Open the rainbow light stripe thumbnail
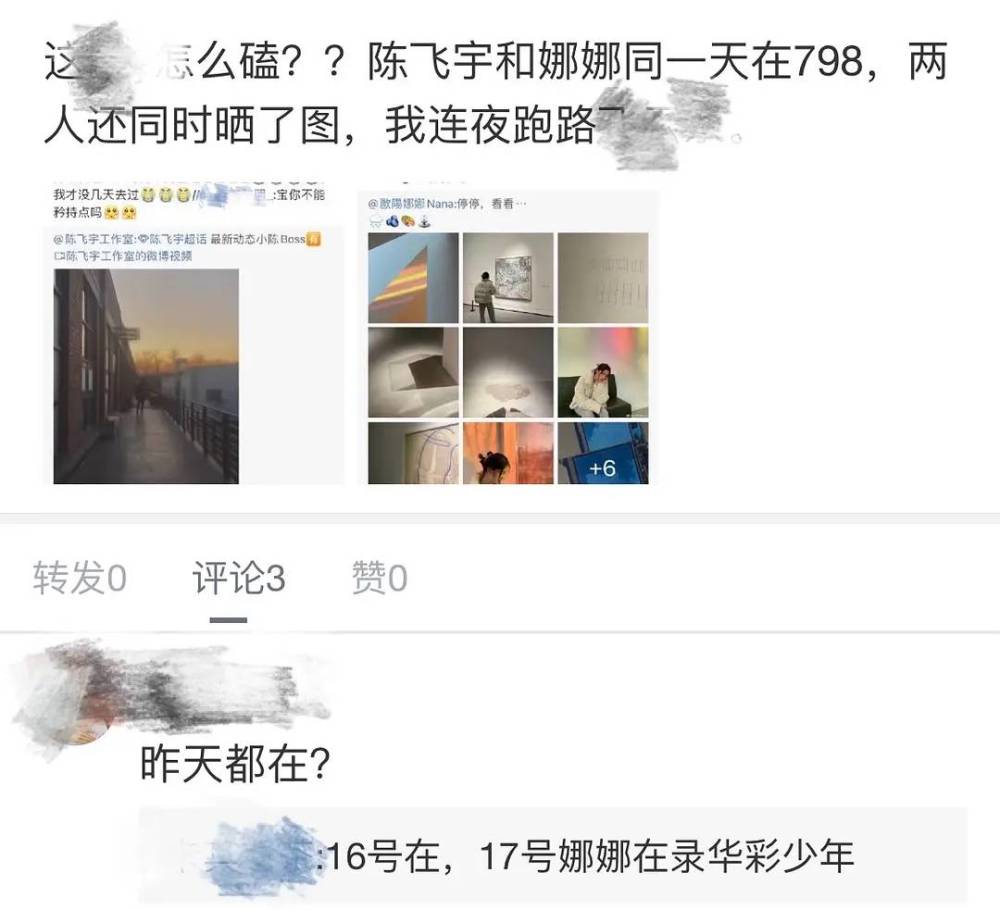 pos(413,278)
